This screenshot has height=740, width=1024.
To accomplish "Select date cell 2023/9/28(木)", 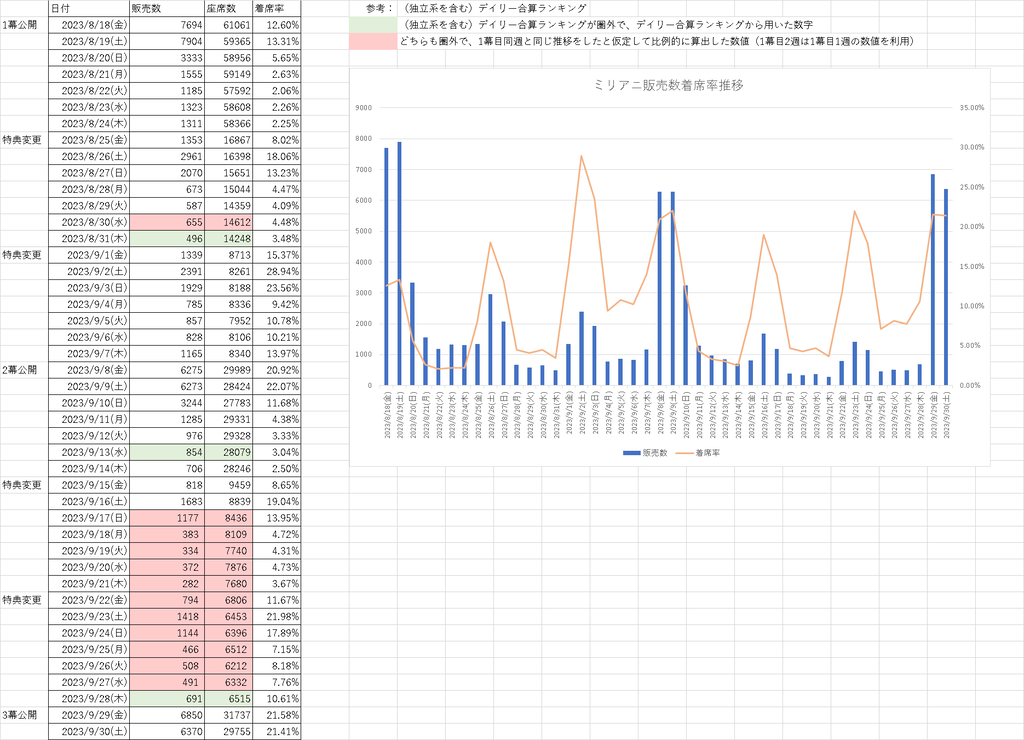I will 89,698.
